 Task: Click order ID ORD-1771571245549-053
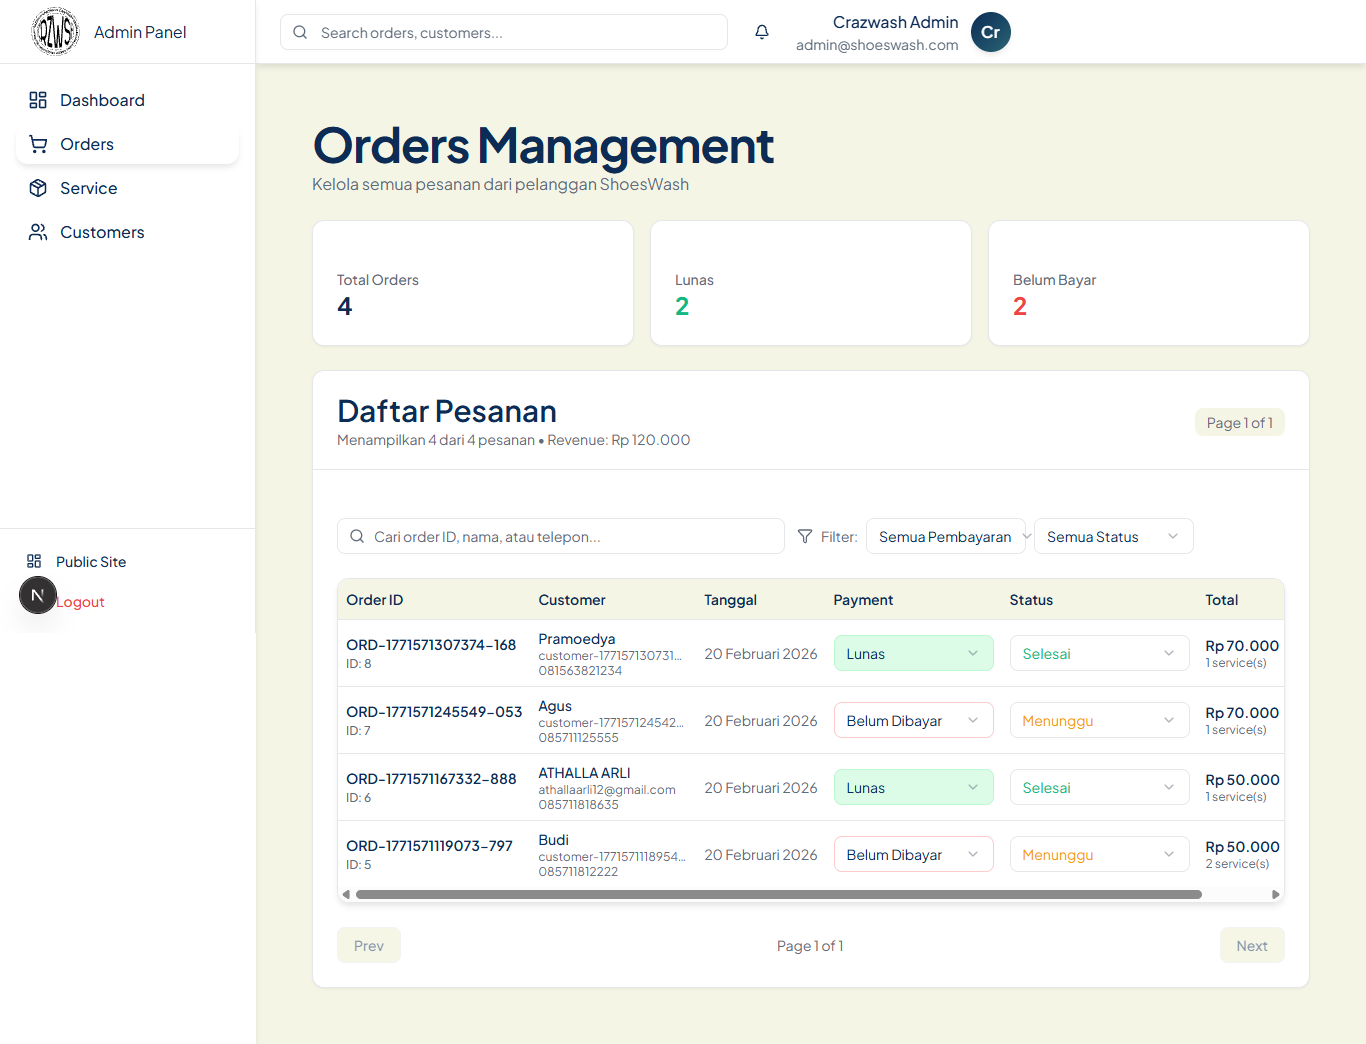tap(434, 712)
